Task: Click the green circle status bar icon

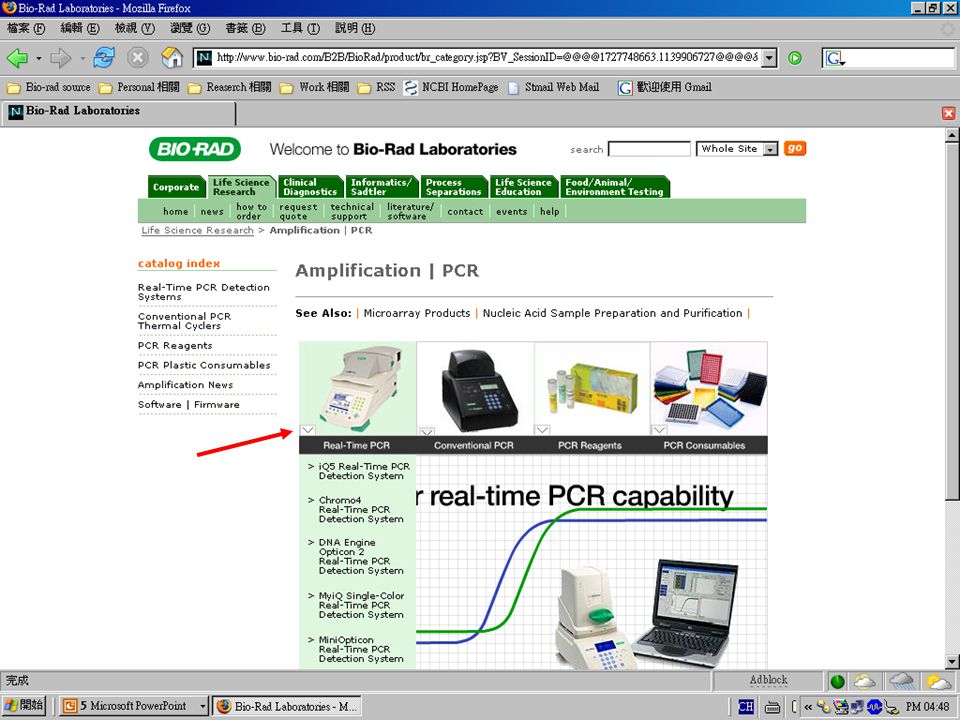Action: 838,681
